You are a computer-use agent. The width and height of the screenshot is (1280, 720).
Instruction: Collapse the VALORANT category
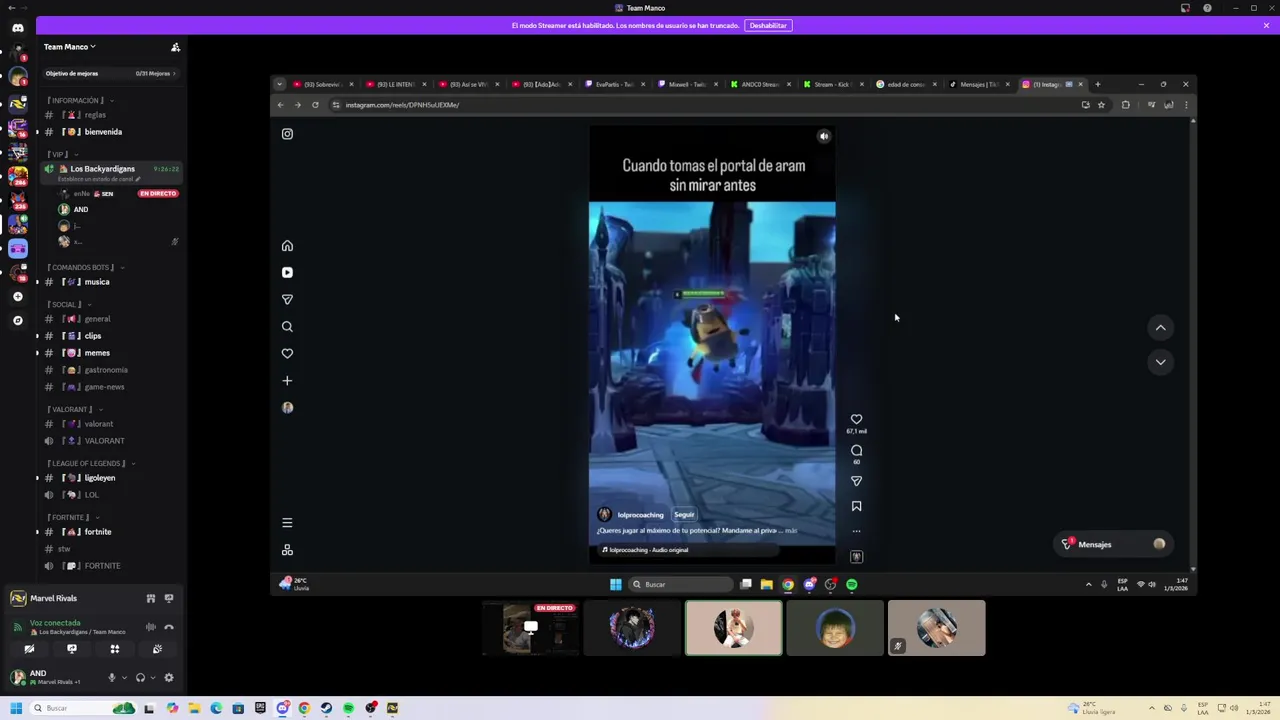point(74,409)
